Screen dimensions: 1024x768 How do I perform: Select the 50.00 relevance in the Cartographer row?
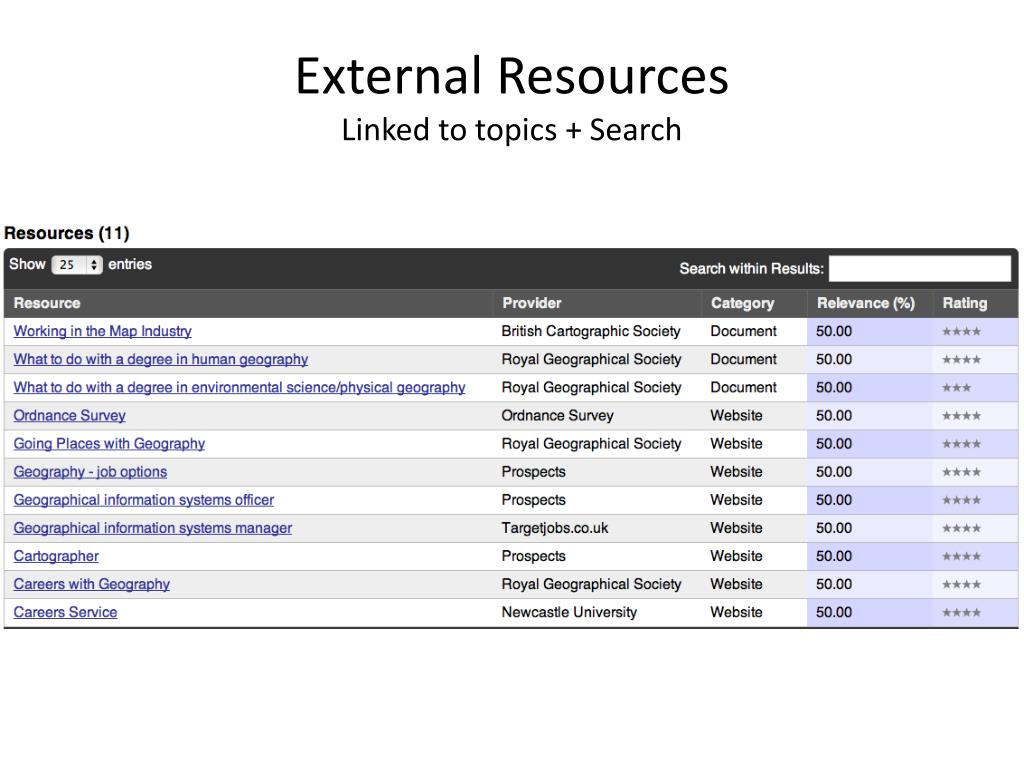[834, 556]
